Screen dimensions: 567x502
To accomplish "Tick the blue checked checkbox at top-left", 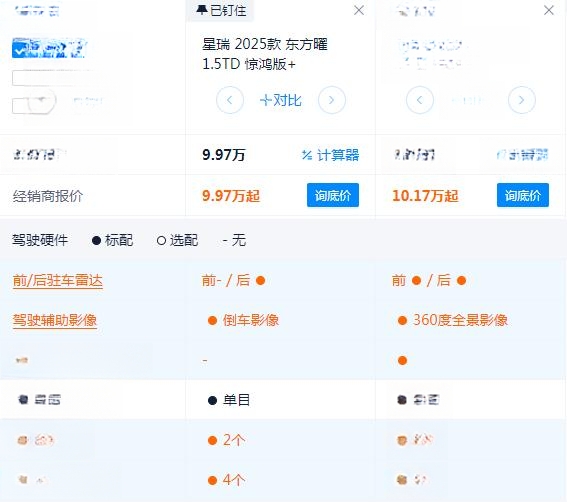I will [x=19, y=50].
